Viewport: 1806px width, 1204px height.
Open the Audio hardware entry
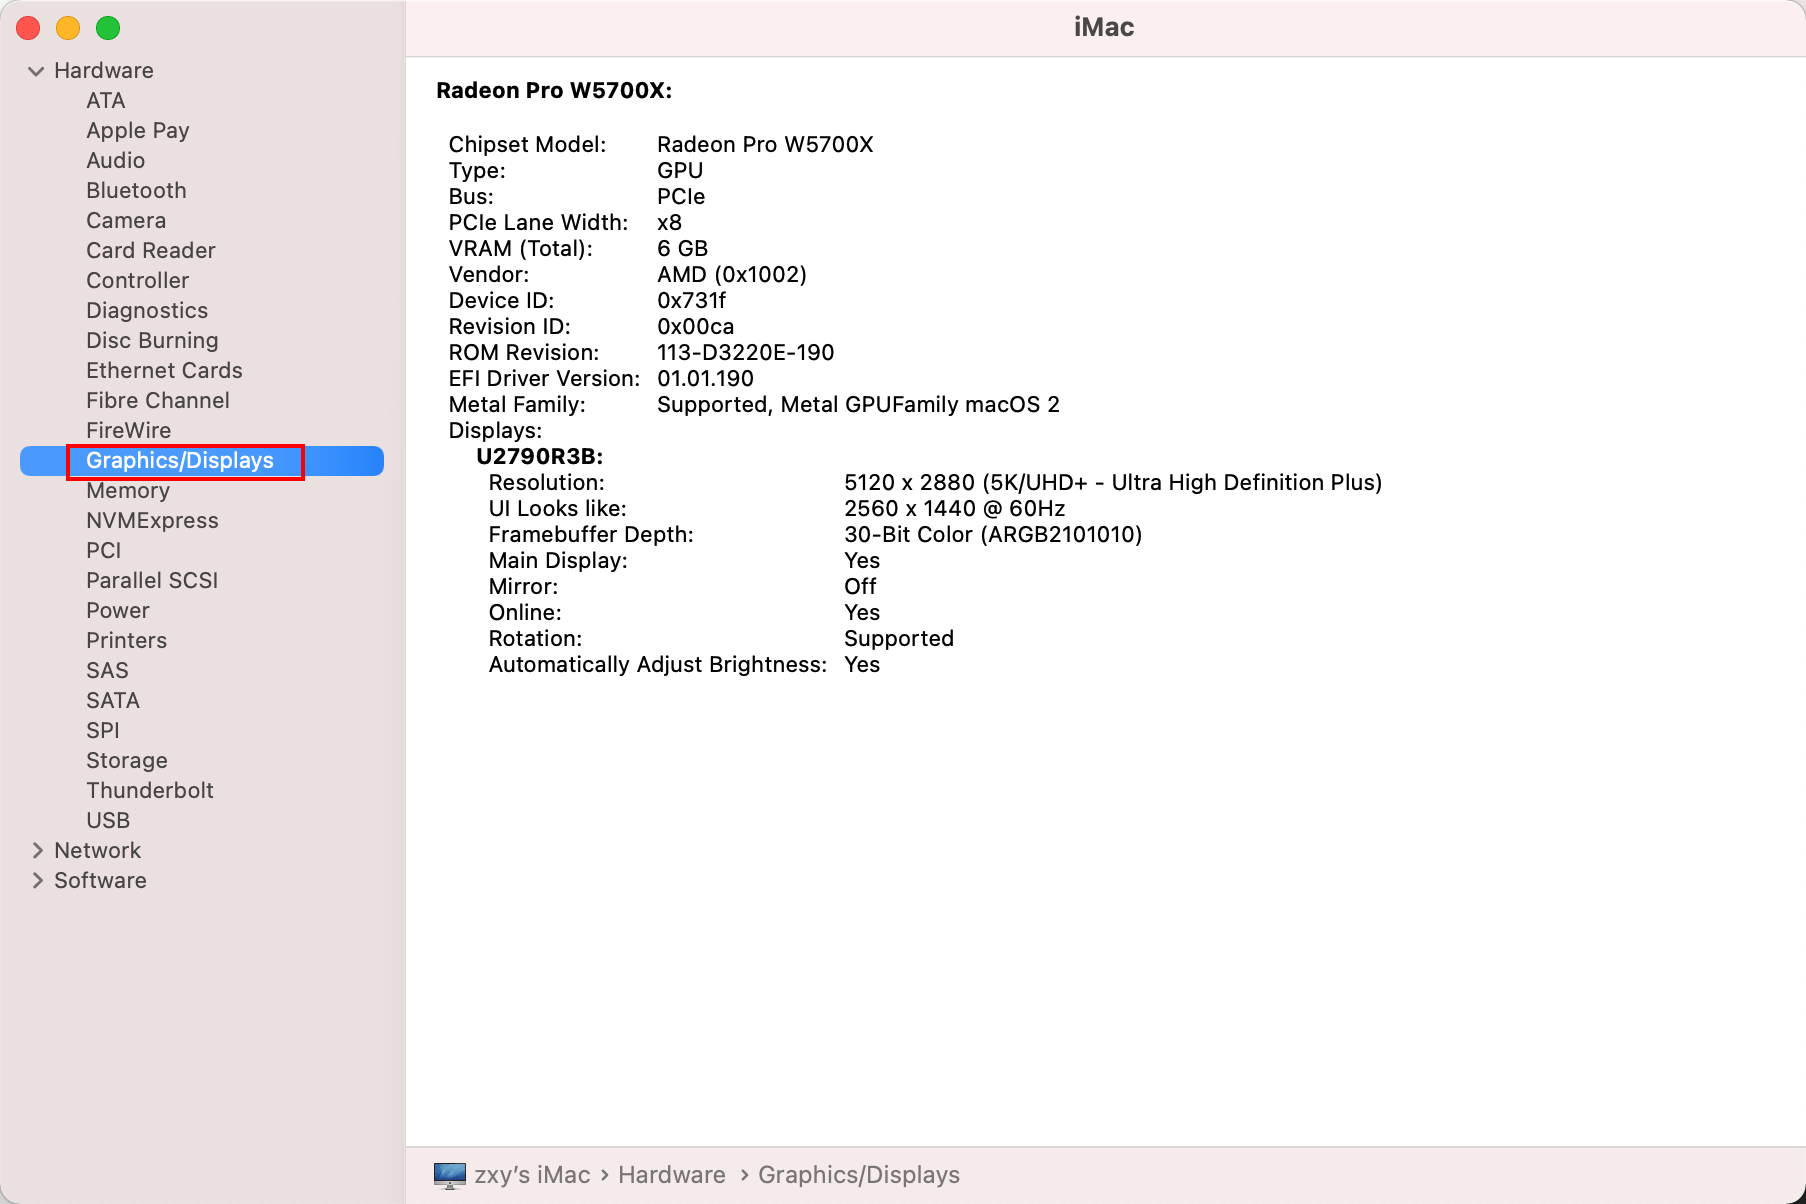coord(115,161)
